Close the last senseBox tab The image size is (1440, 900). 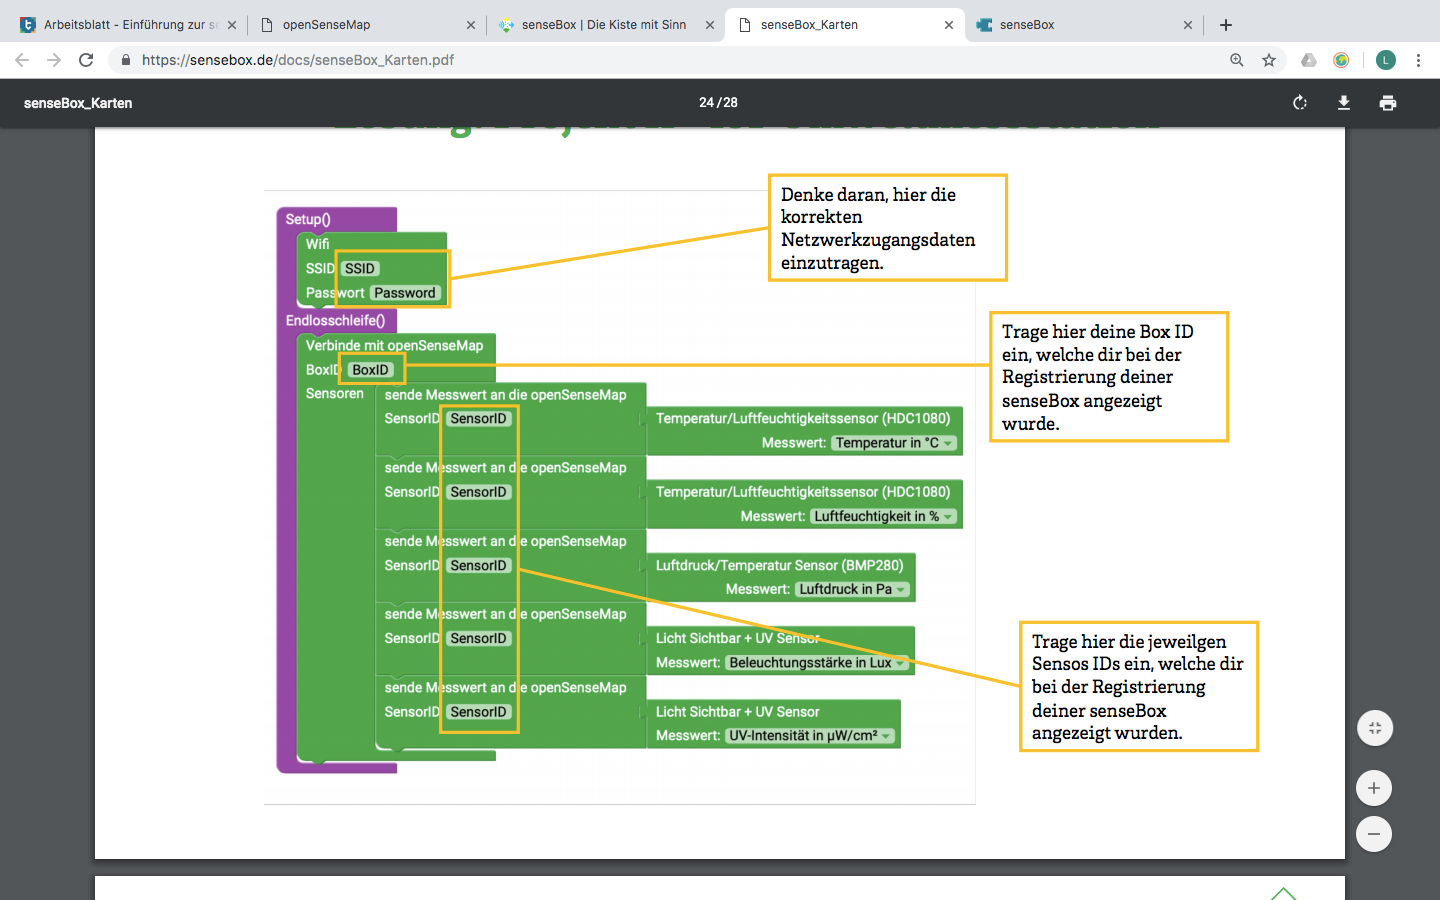(1188, 25)
